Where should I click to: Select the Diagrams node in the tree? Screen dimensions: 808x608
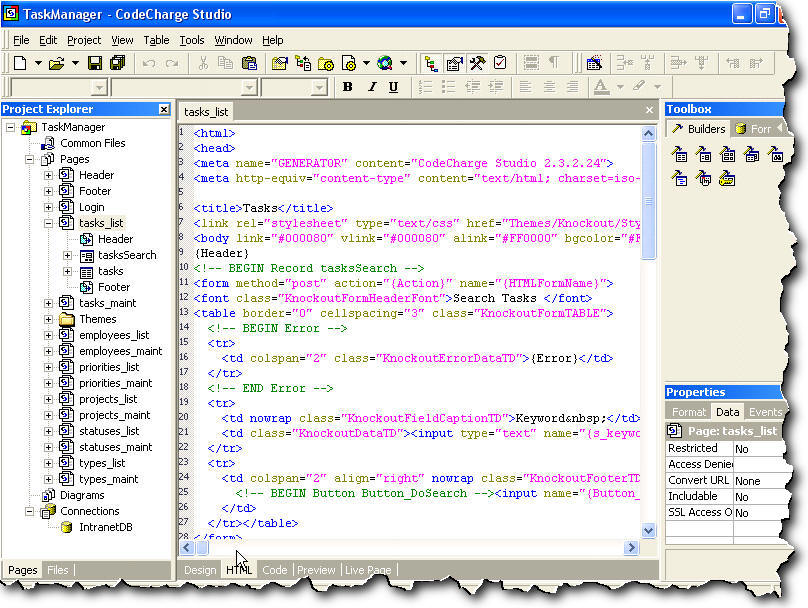tap(82, 495)
